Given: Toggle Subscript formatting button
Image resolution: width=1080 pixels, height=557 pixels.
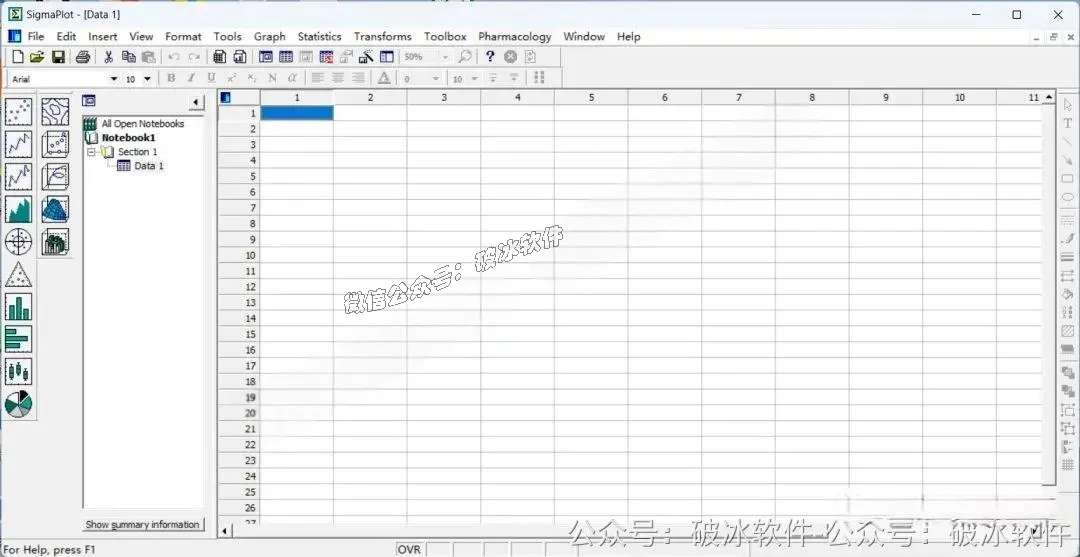Looking at the screenshot, I should [x=252, y=78].
